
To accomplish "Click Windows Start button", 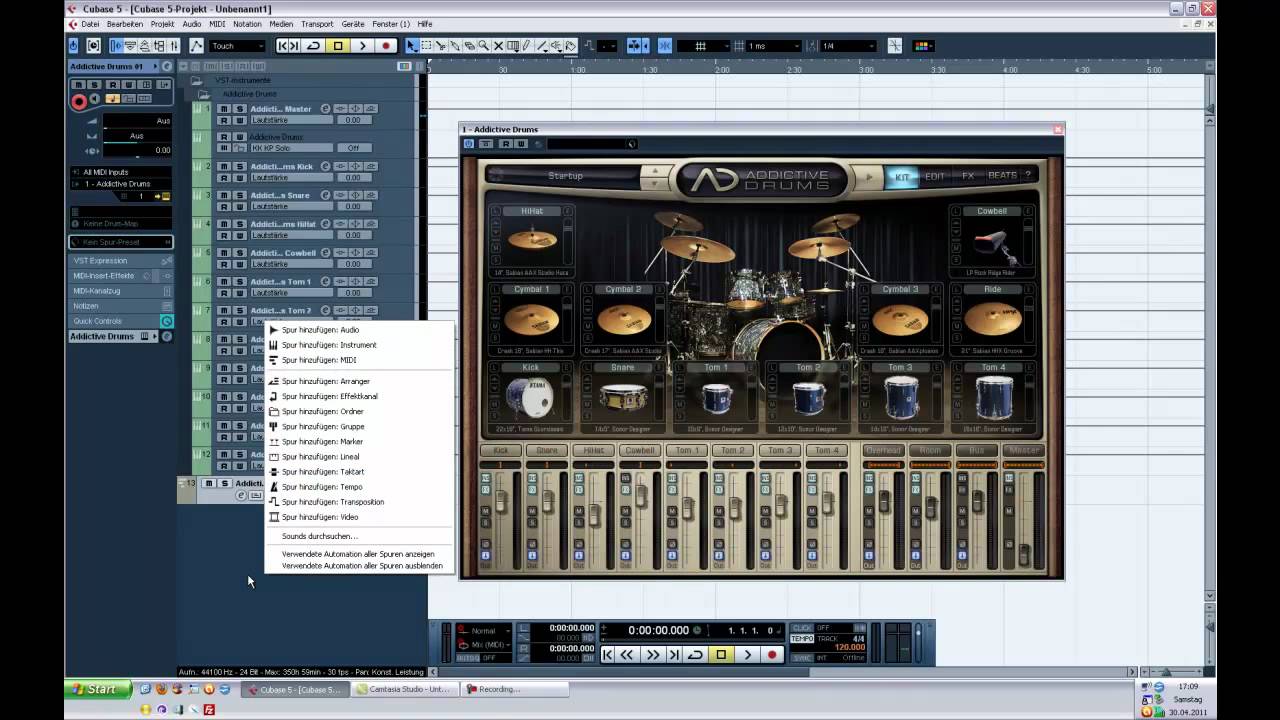I will point(97,689).
